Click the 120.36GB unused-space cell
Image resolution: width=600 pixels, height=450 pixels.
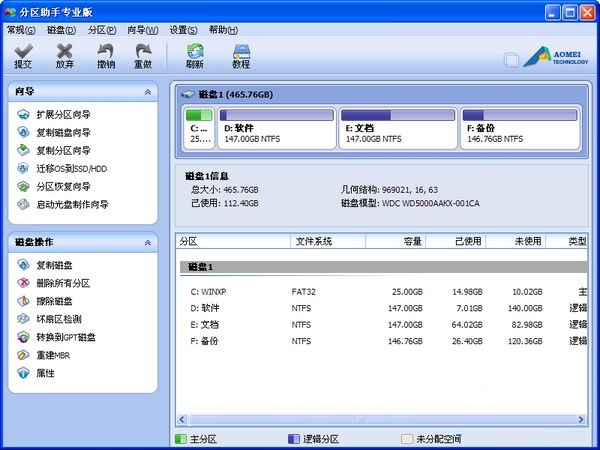pos(525,341)
